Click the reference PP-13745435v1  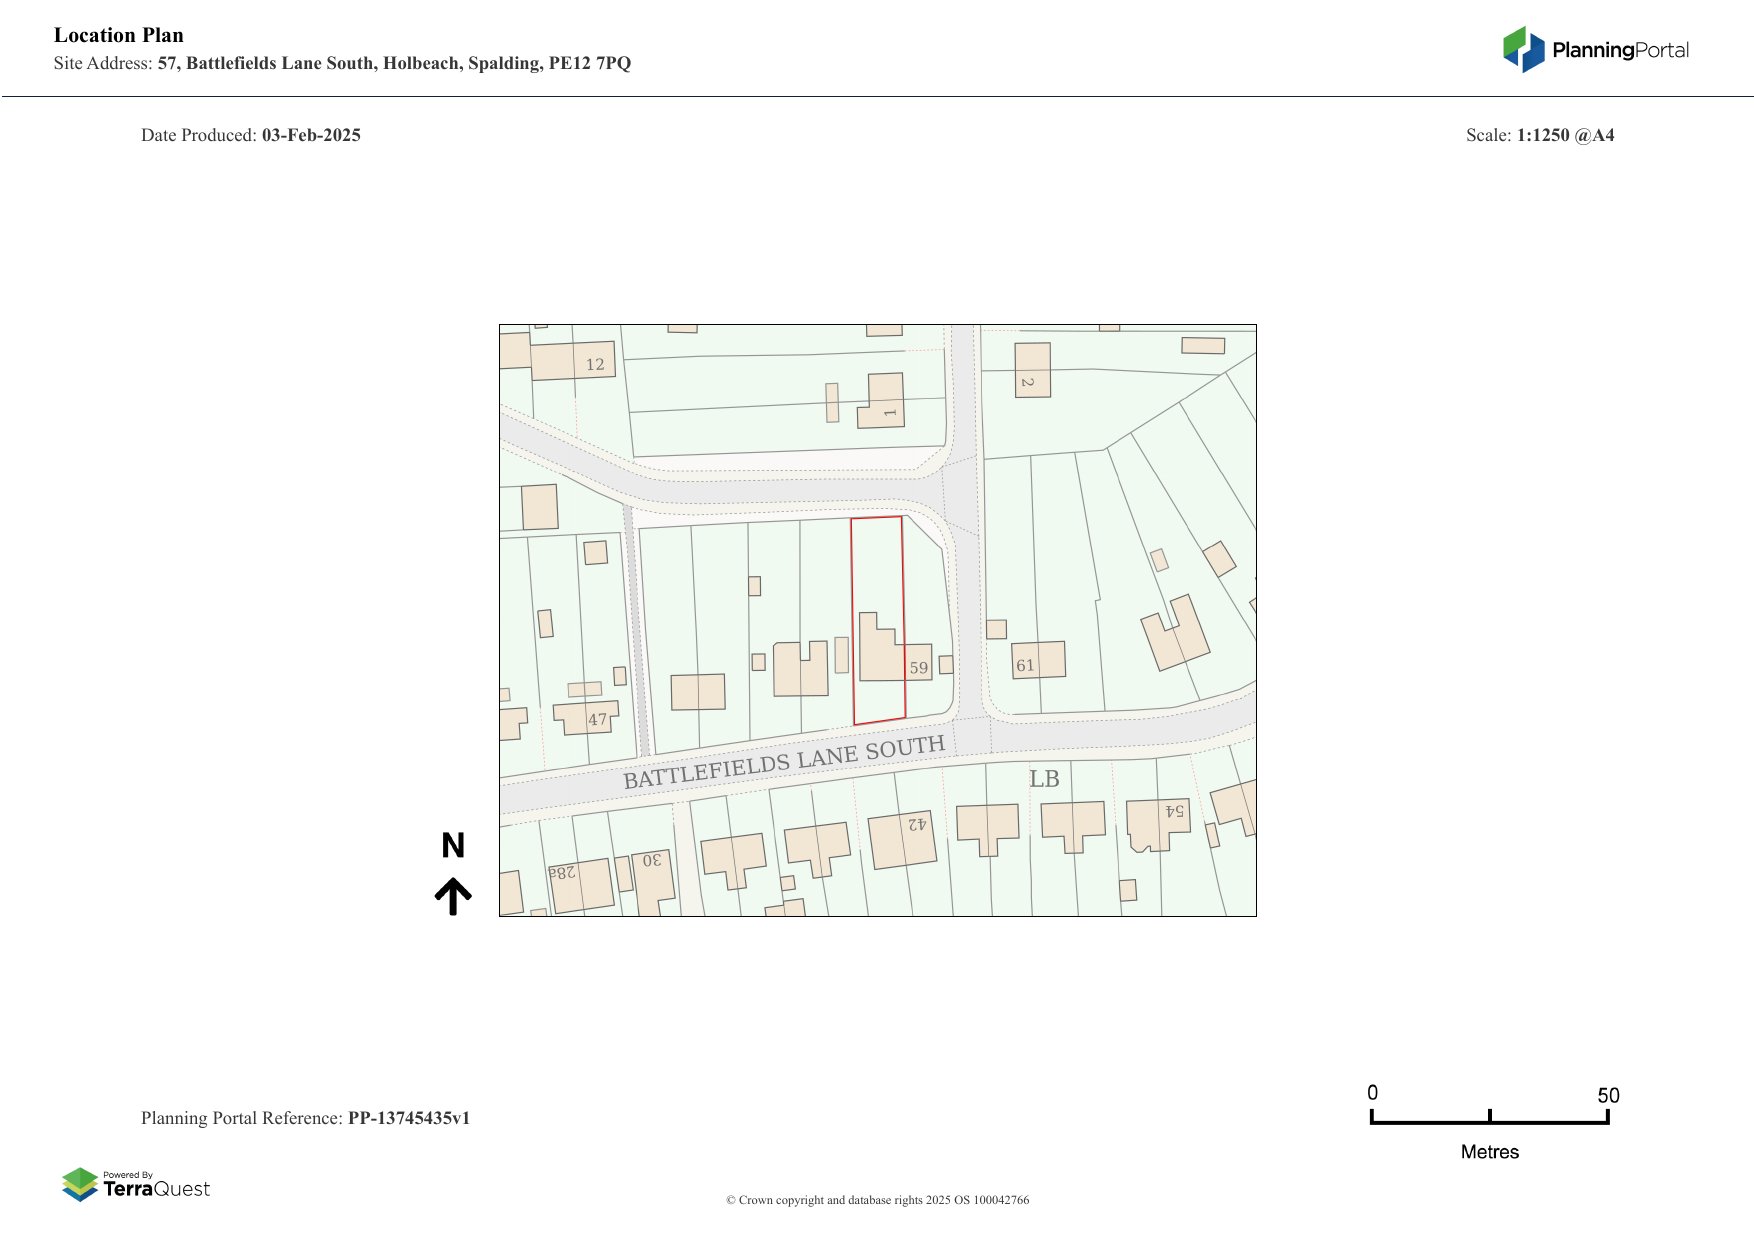(x=408, y=1118)
